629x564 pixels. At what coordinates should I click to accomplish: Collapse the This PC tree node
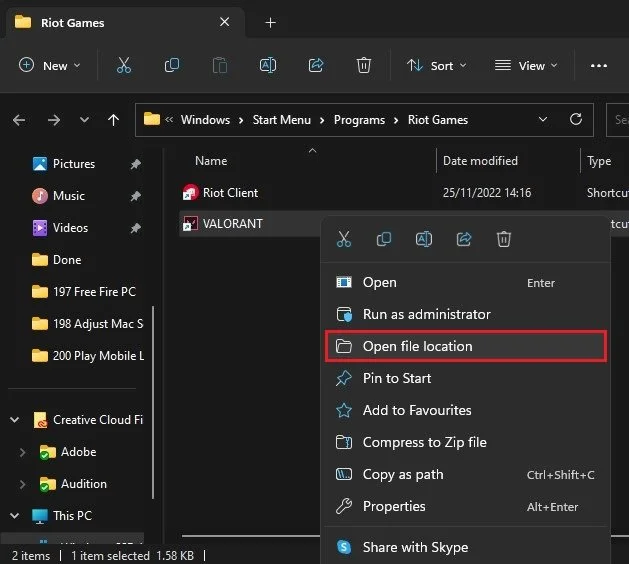coord(14,515)
